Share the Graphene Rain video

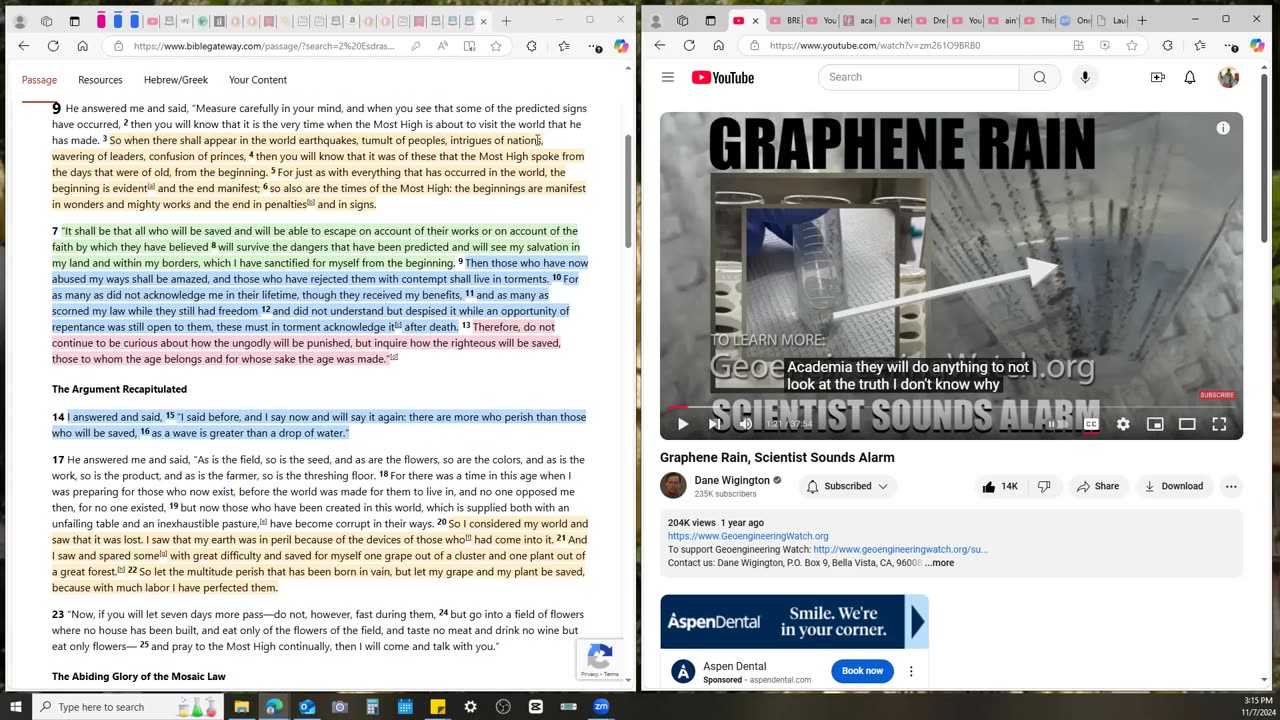1098,486
